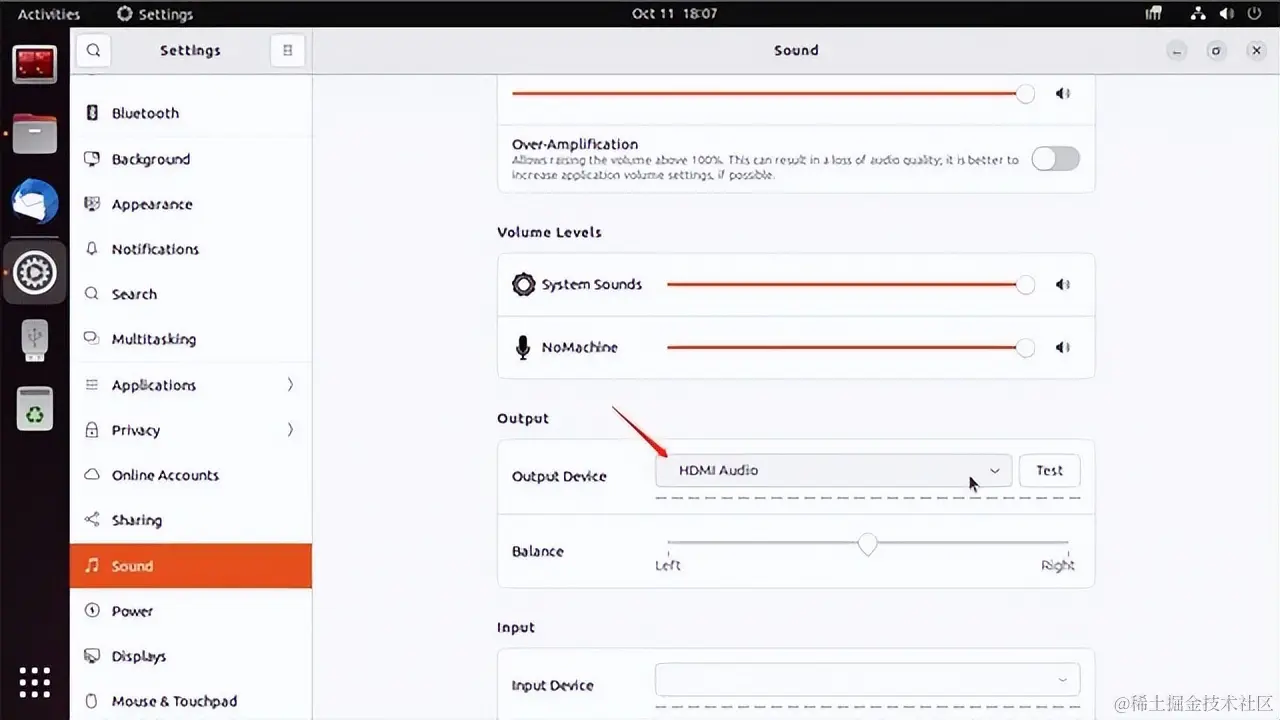Screen dimensions: 1280x720
Task: Click the System Sounds gear icon
Action: pyautogui.click(x=523, y=284)
